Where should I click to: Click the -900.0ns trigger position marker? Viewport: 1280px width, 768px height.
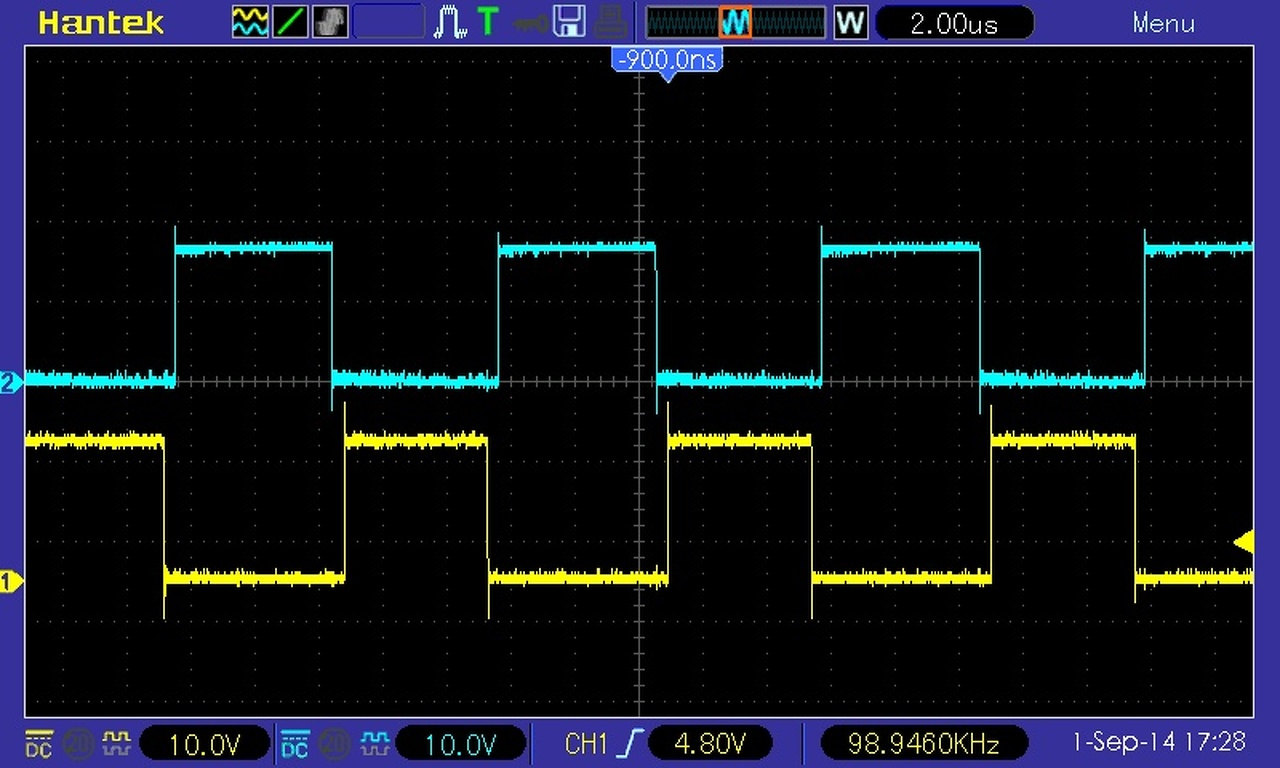point(667,63)
